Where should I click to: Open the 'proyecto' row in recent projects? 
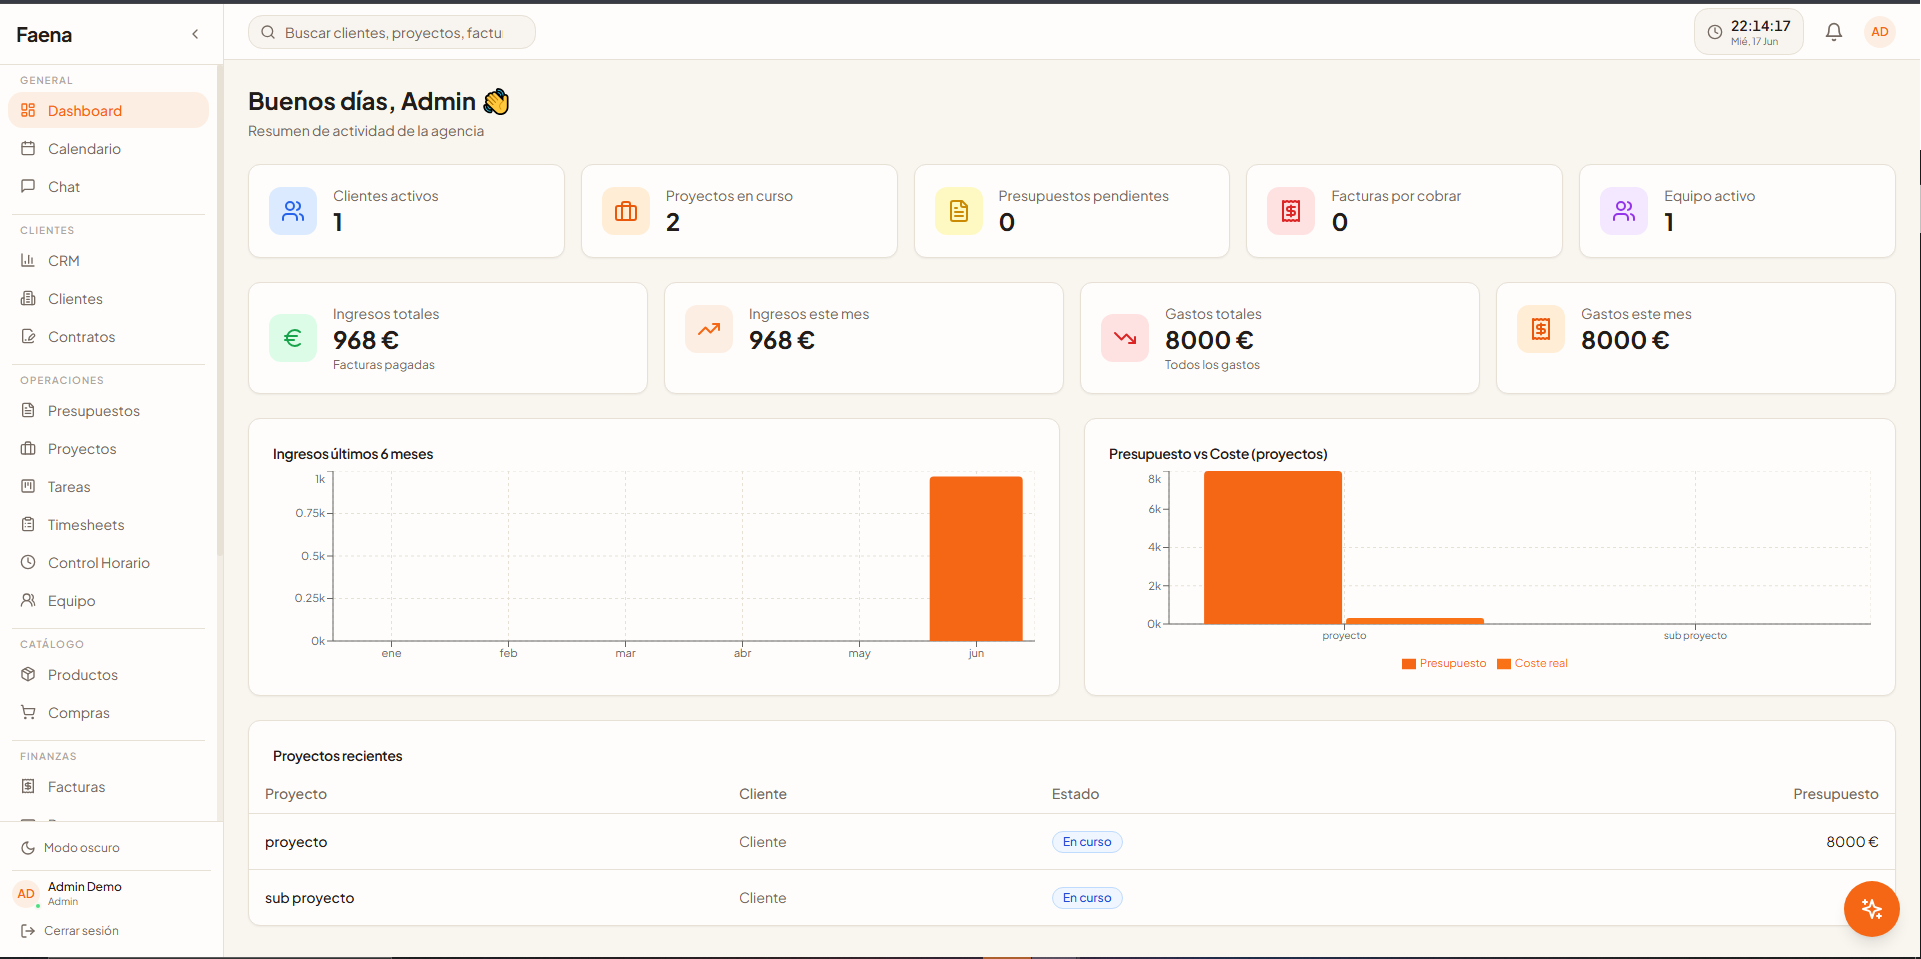tap(1071, 842)
